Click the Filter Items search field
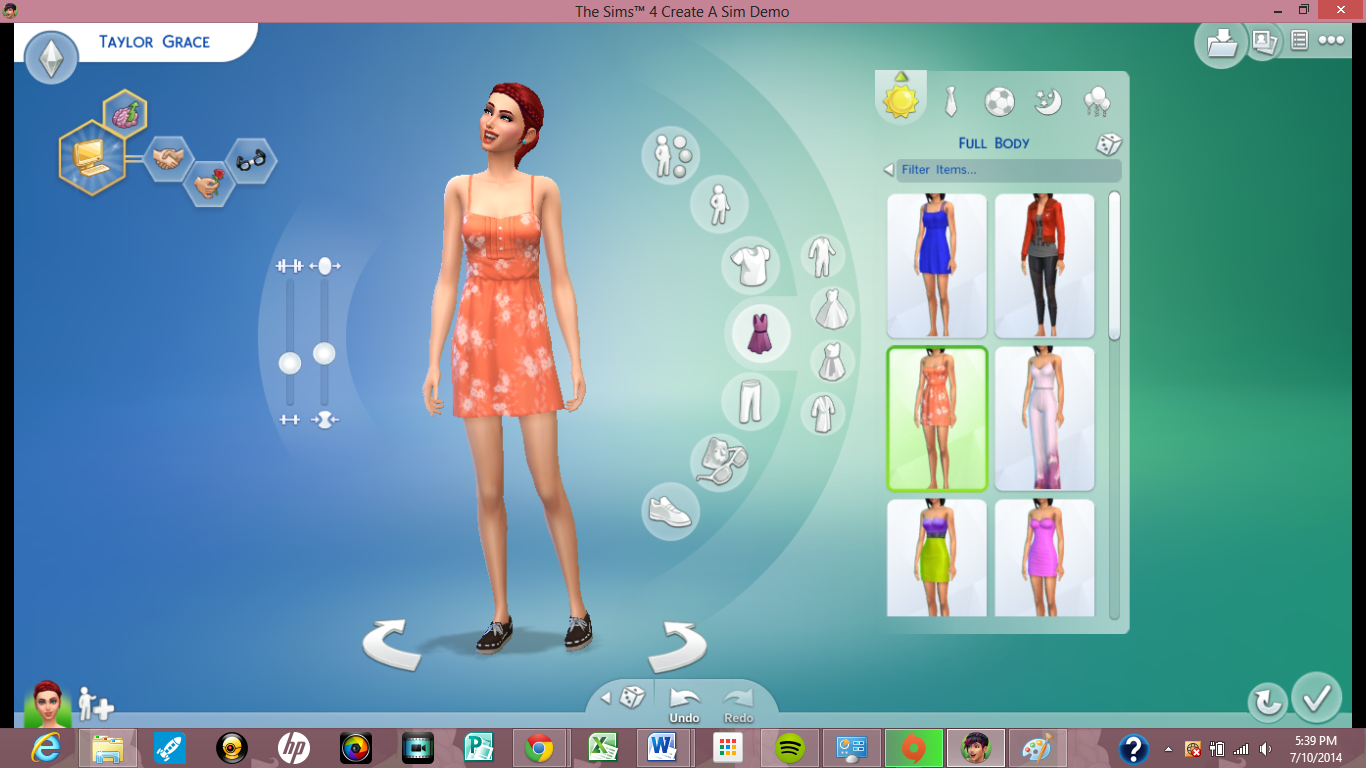Screen dimensions: 1366x768 [1009, 170]
